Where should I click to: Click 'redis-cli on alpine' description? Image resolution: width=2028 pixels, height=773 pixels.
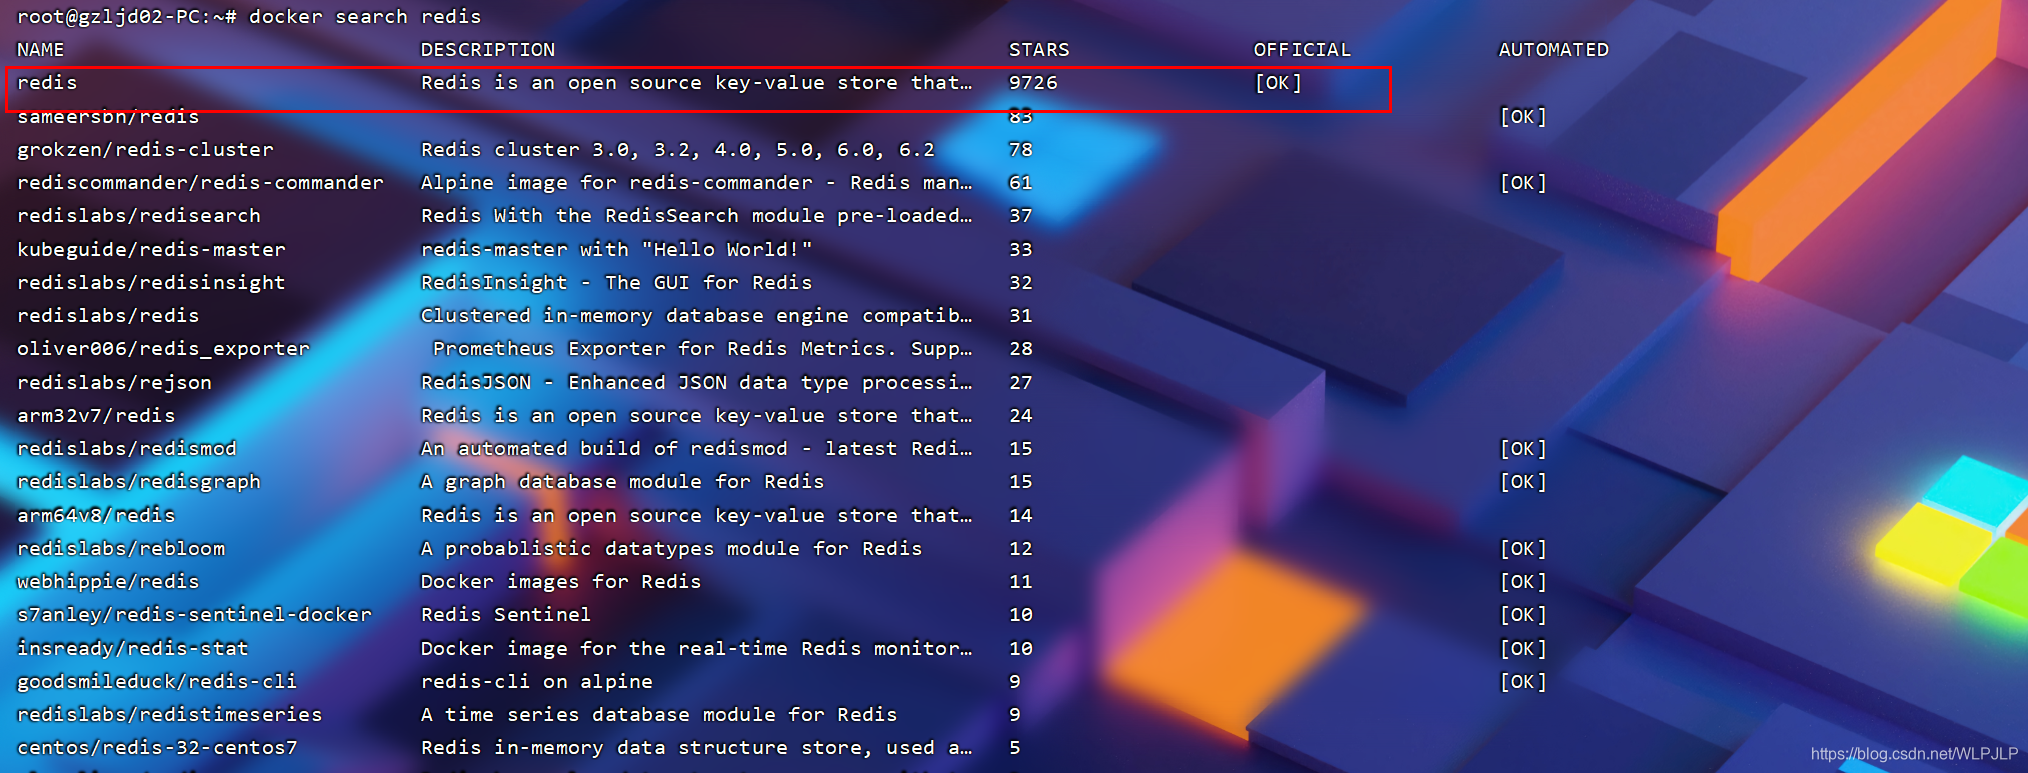click(x=537, y=682)
